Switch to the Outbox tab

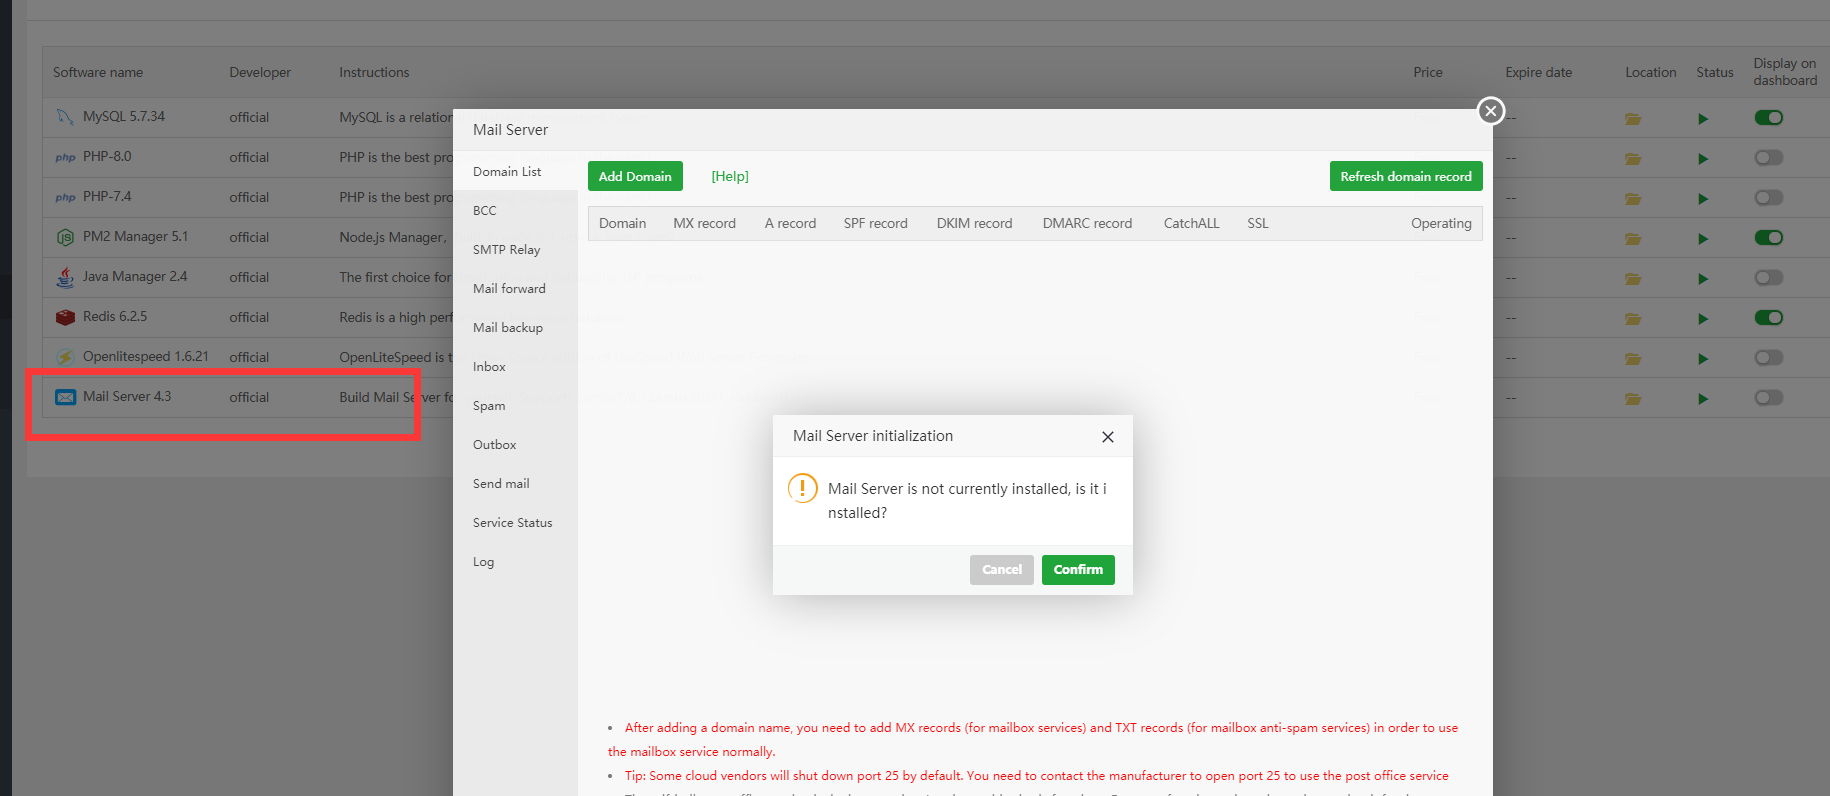click(x=515, y=444)
